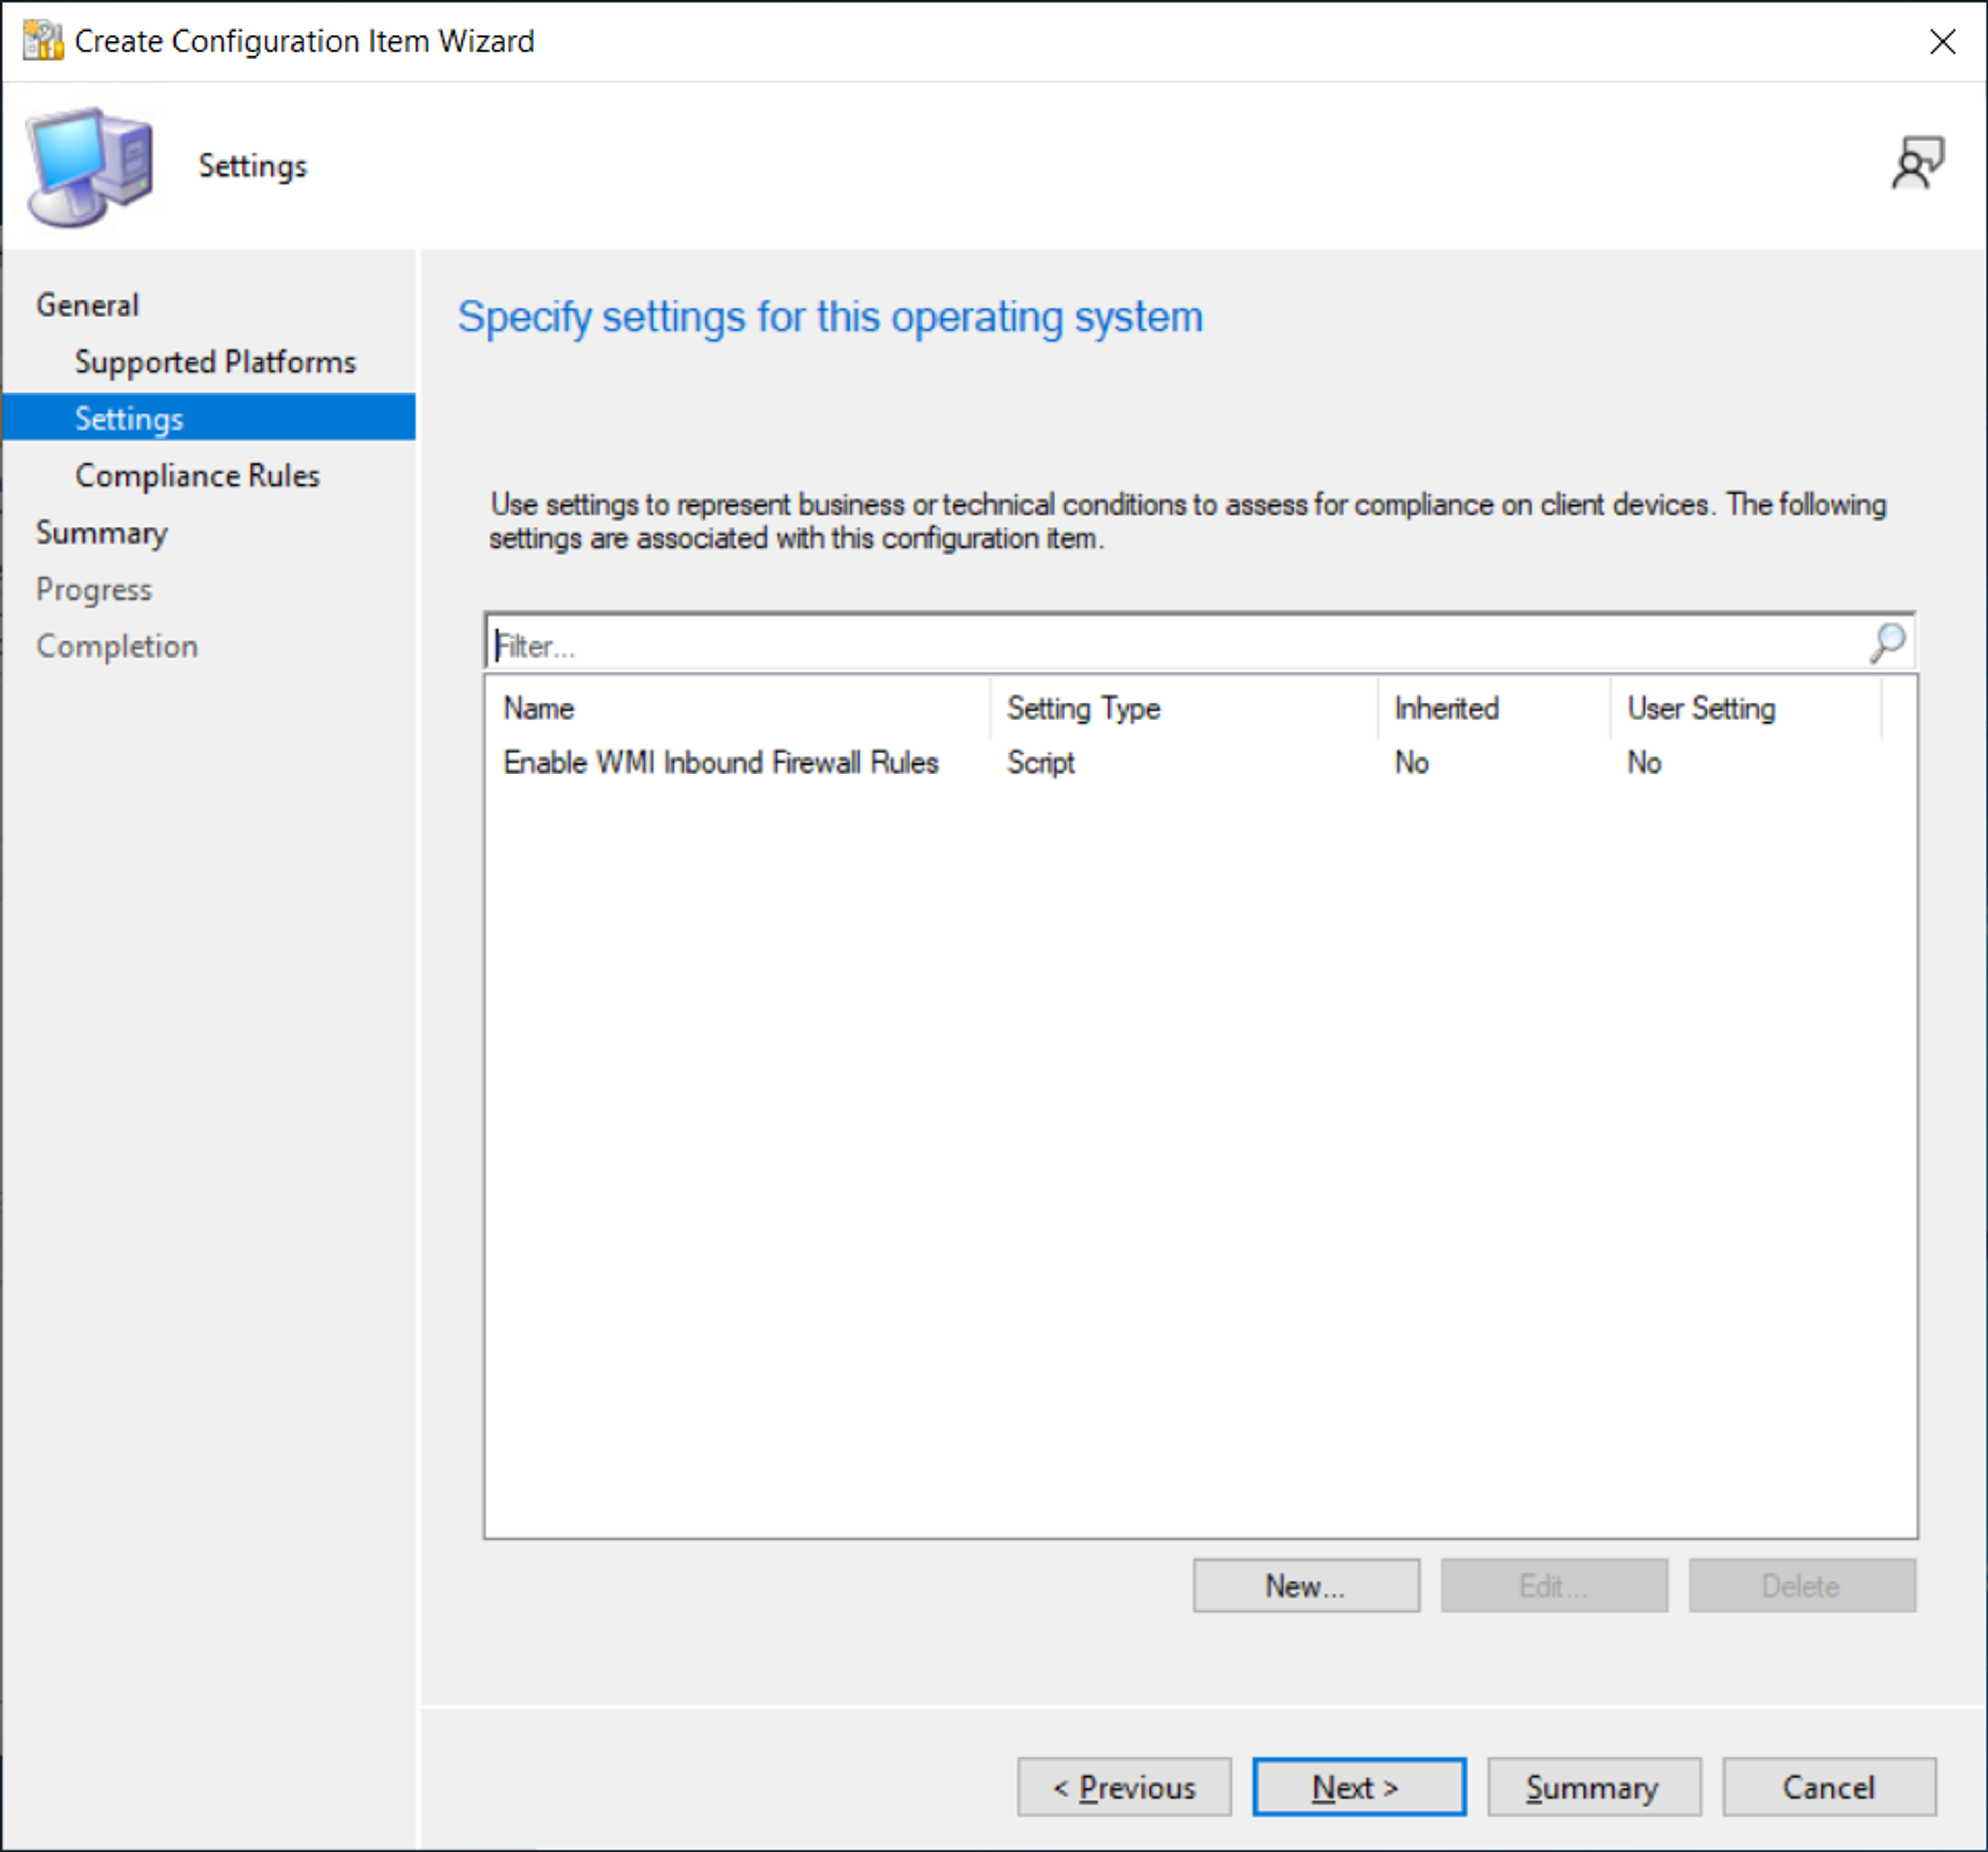Click the wizard icon in title bar
The image size is (1988, 1852).
(x=42, y=41)
